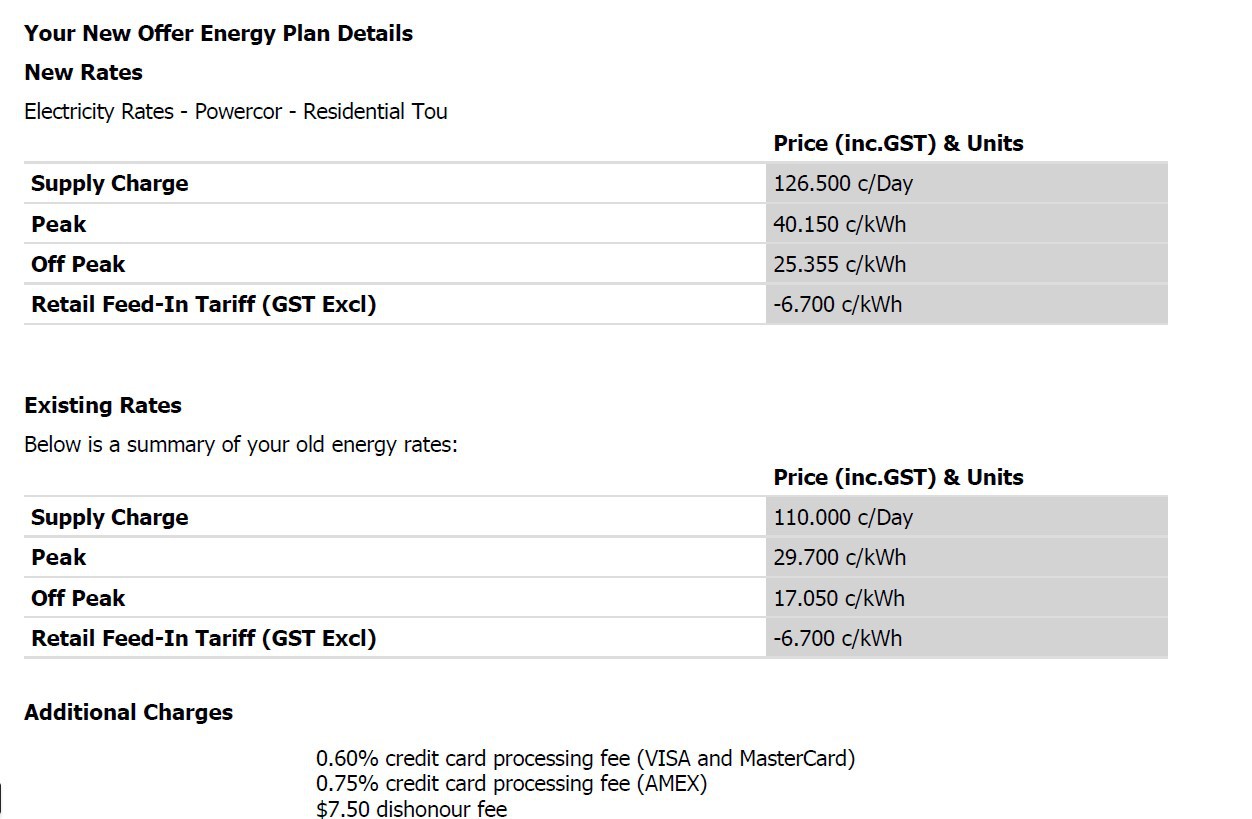
Task: Click the 0.75% AMEX processing fee line
Action: click(x=511, y=783)
